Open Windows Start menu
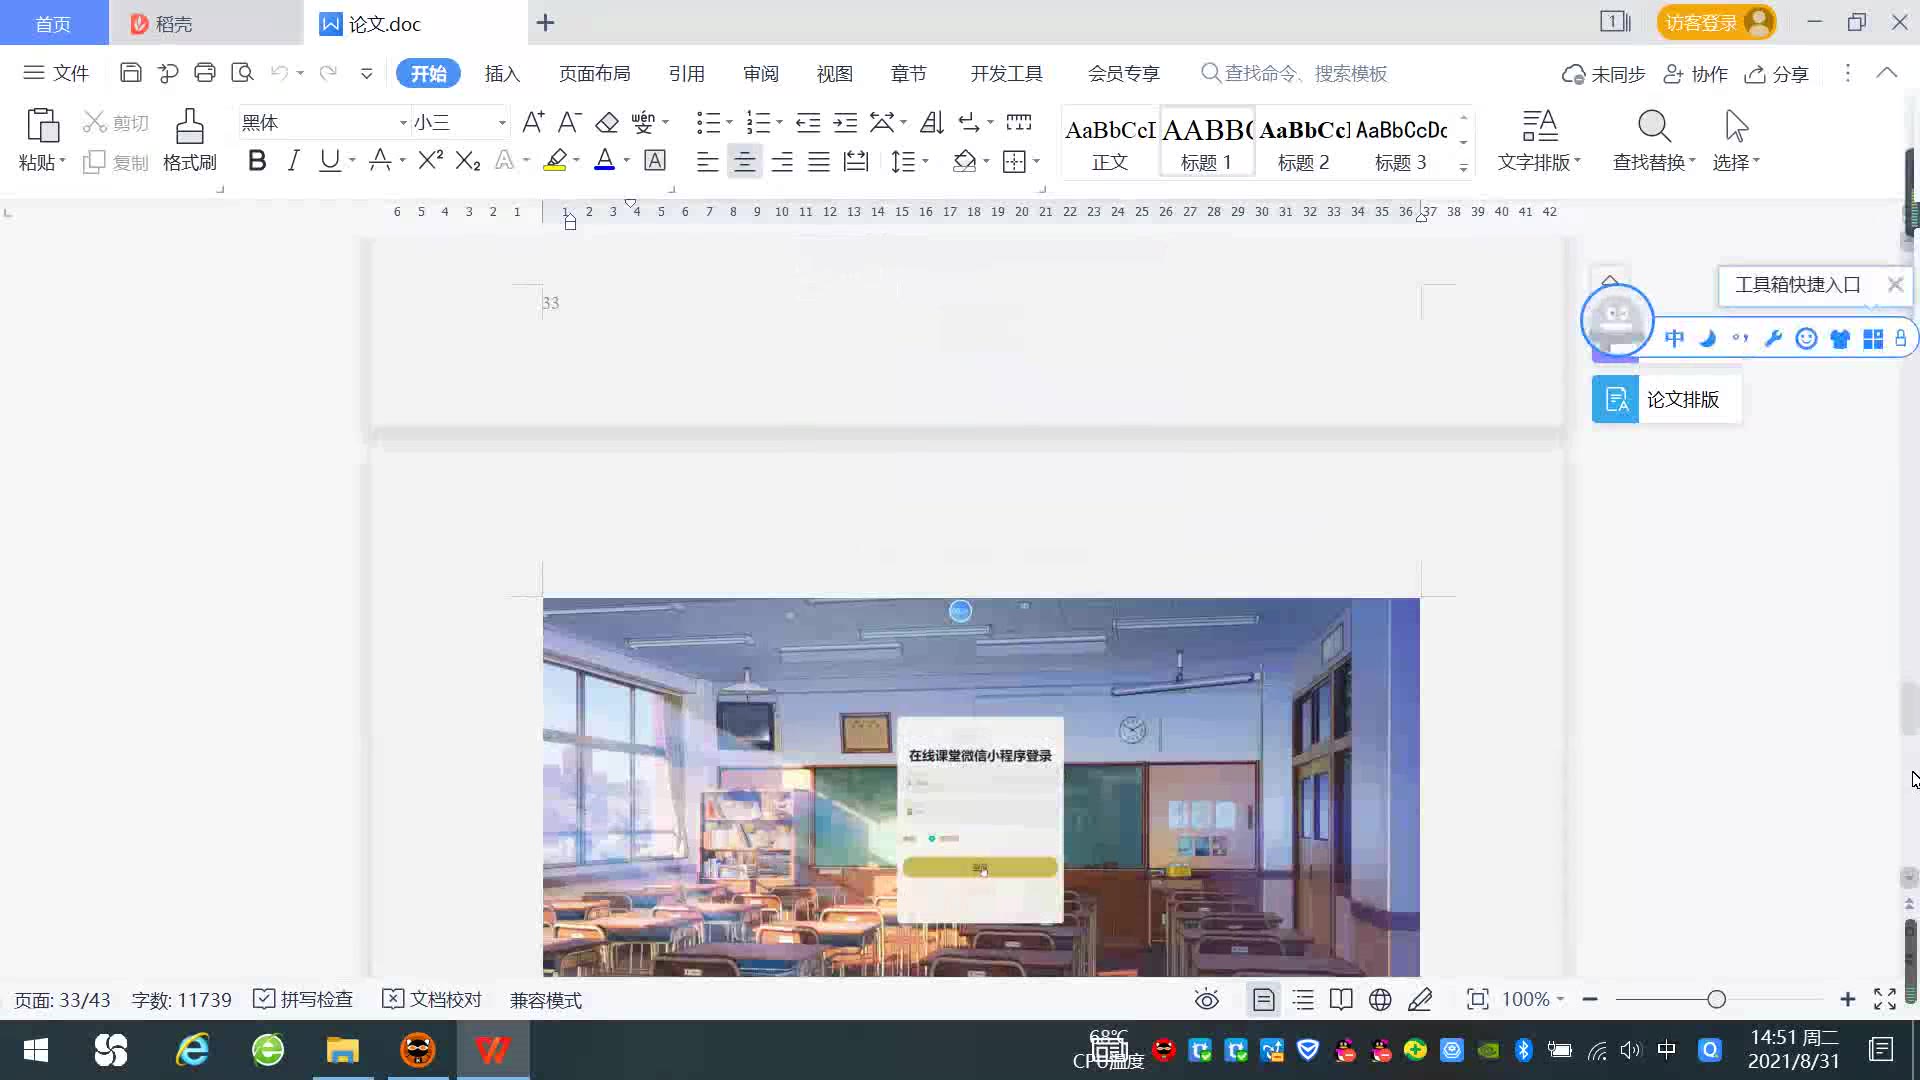Viewport: 1920px width, 1080px height. coord(36,1050)
